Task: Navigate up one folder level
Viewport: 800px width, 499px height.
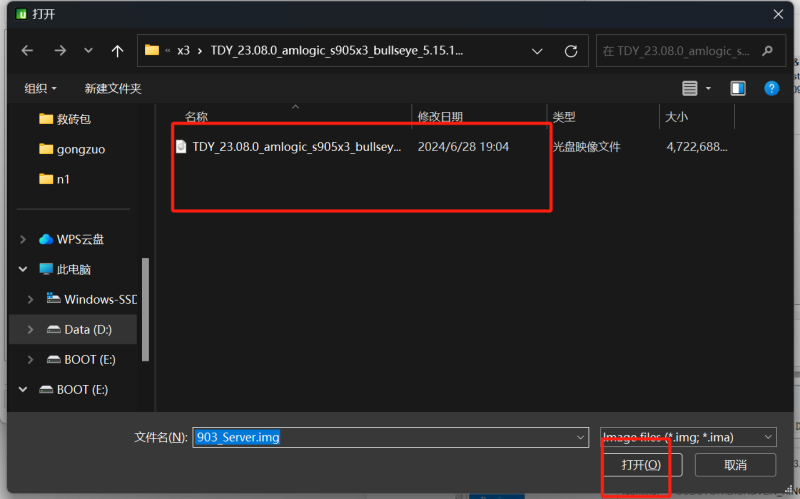Action: [x=117, y=51]
